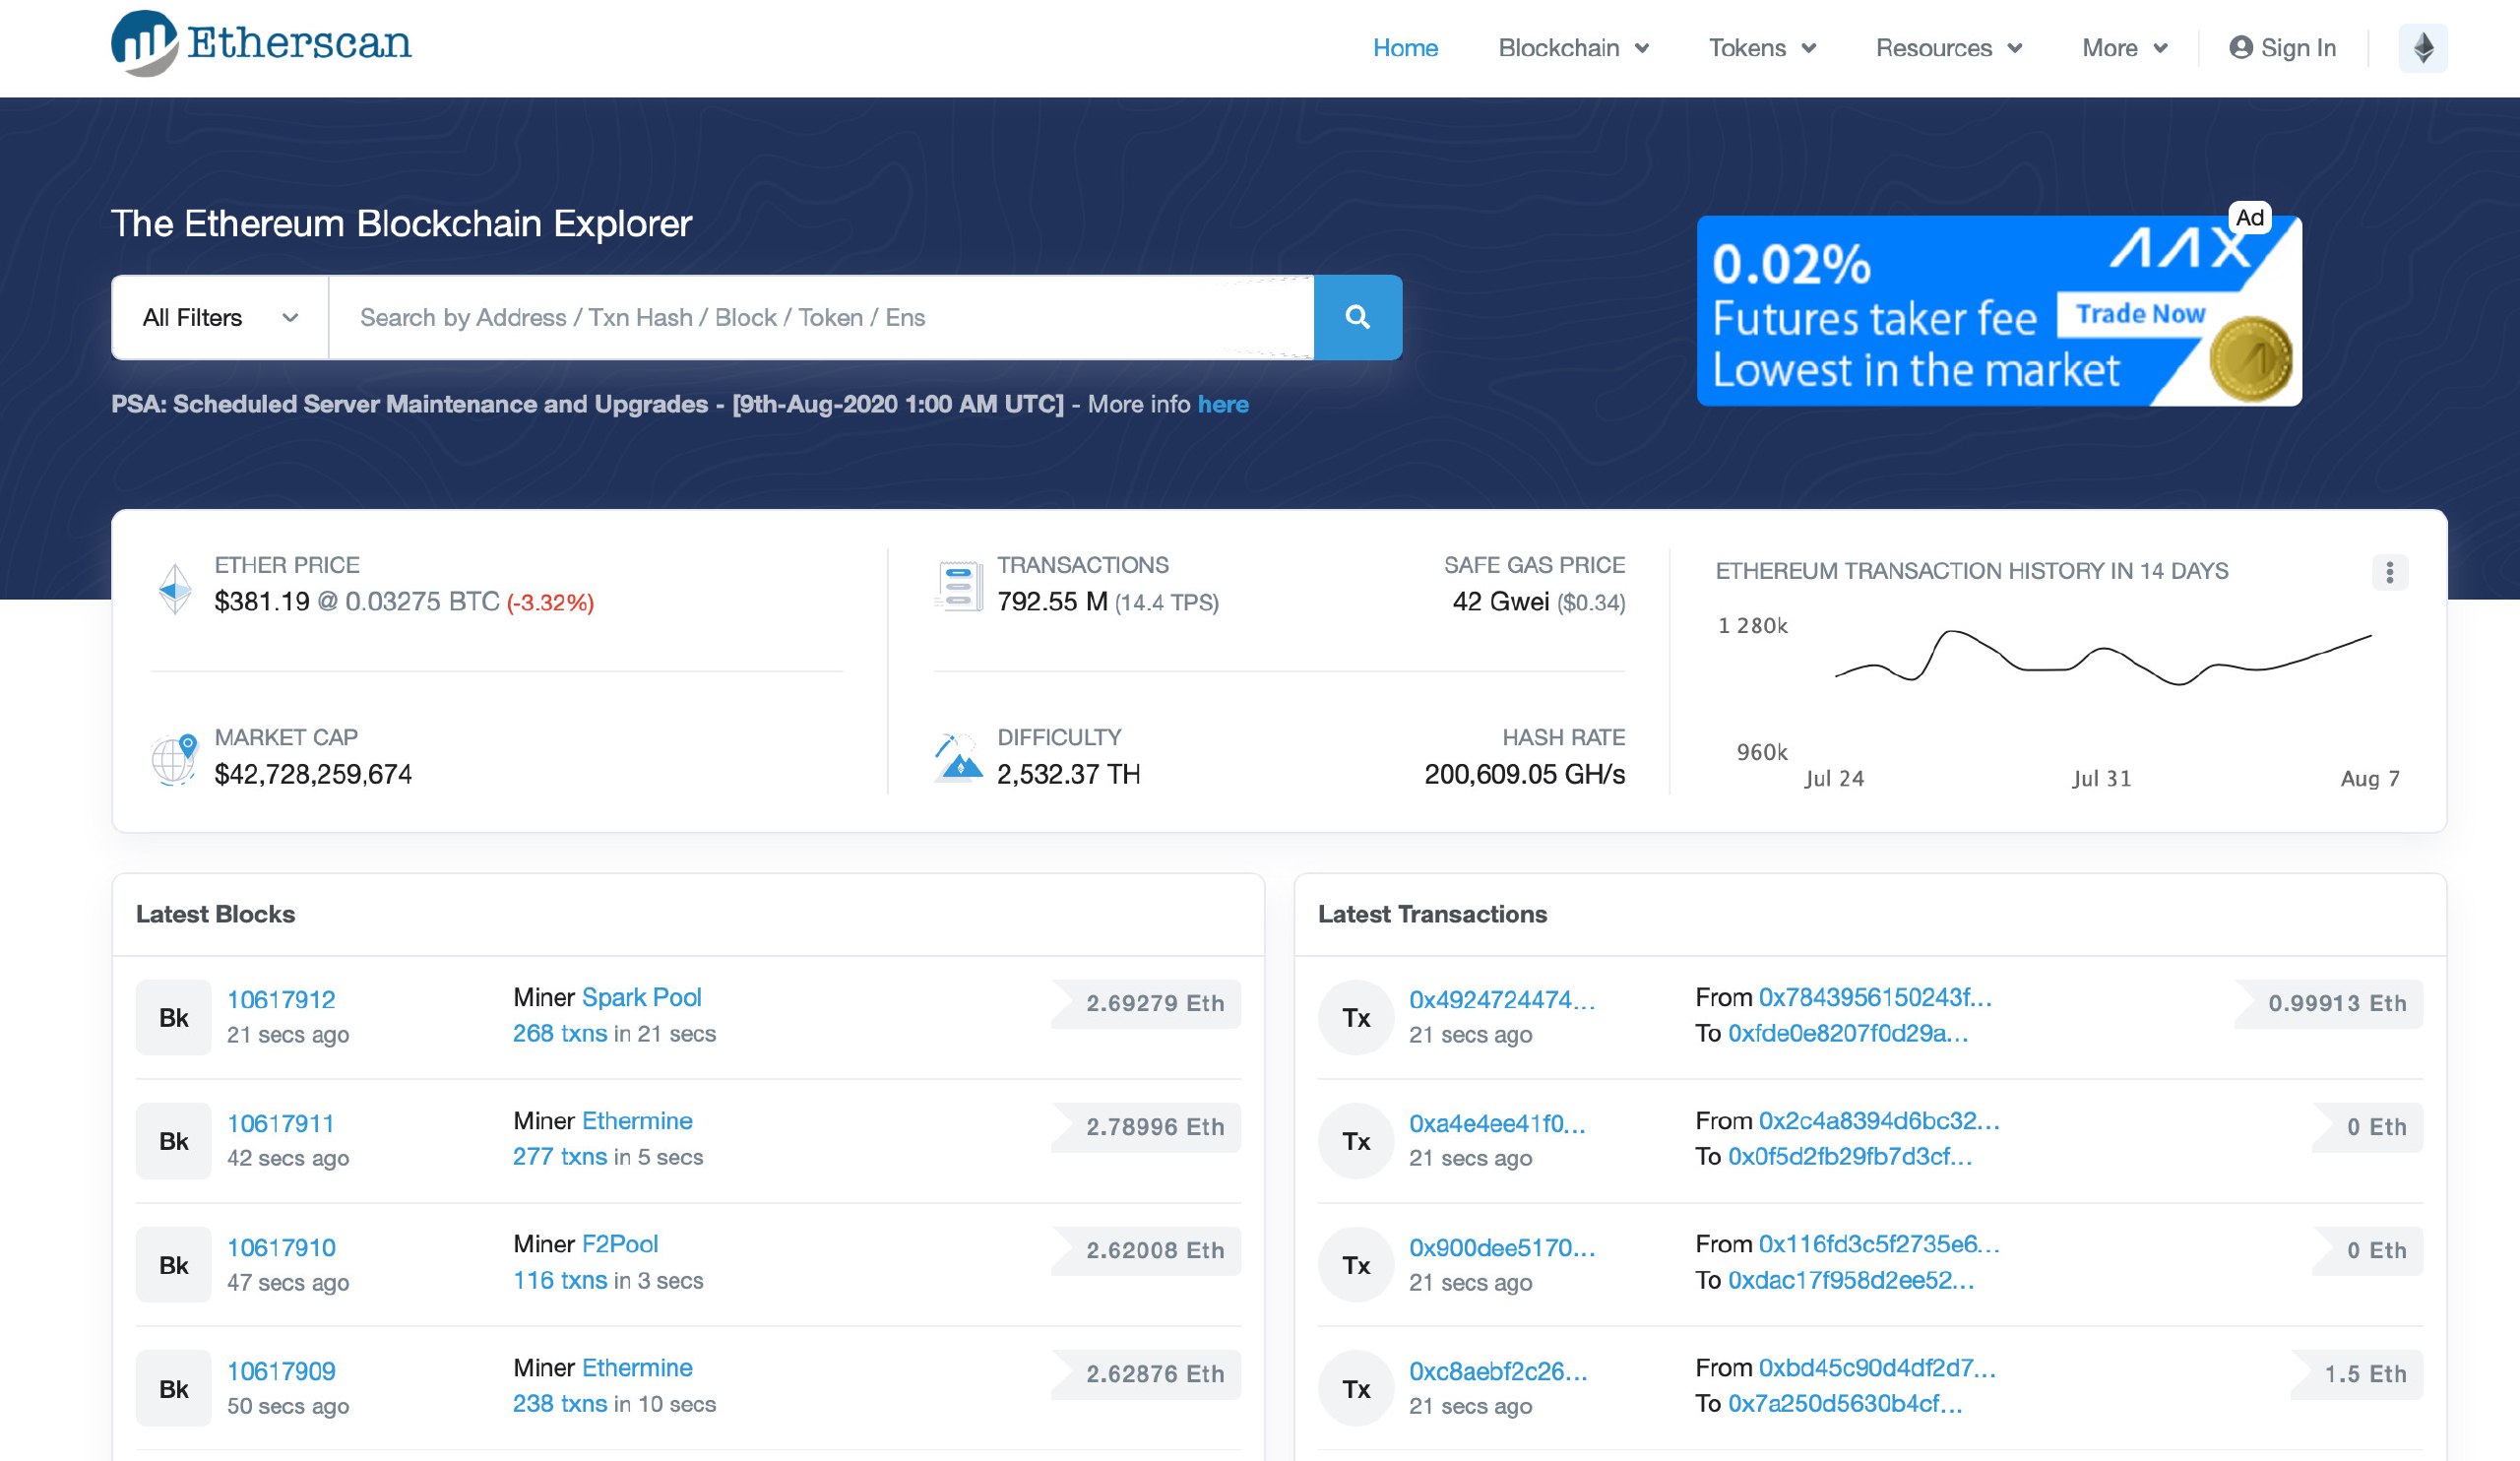
Task: Open the transaction chart options menu
Action: pyautogui.click(x=2389, y=572)
